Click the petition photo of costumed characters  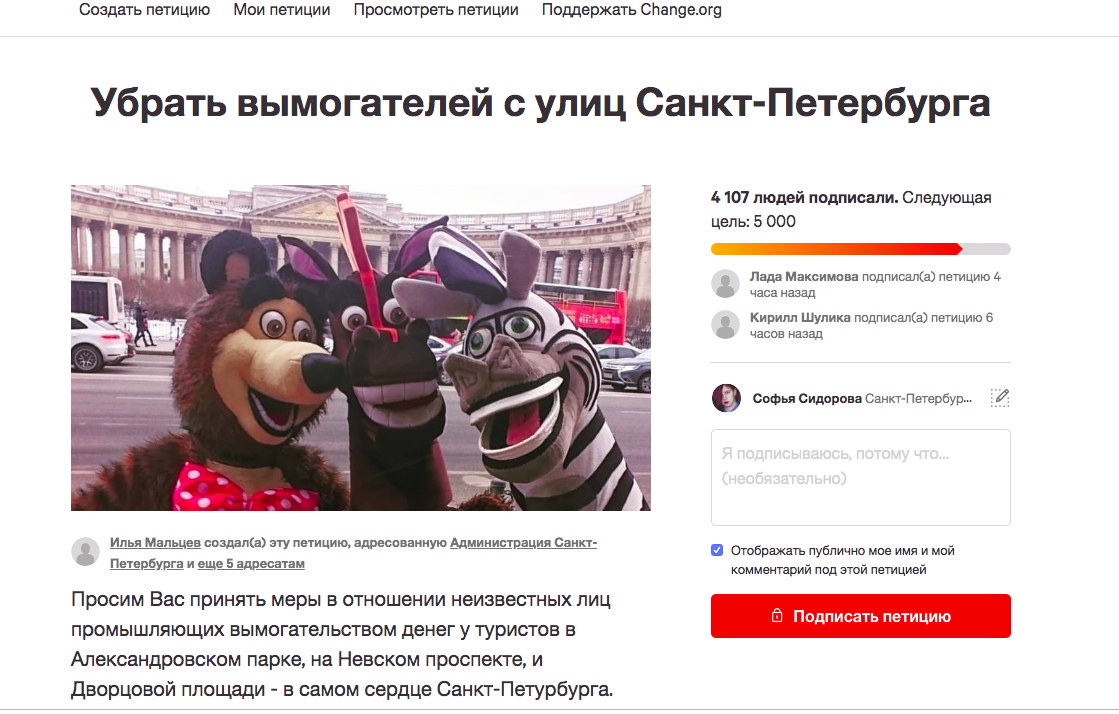pos(360,348)
